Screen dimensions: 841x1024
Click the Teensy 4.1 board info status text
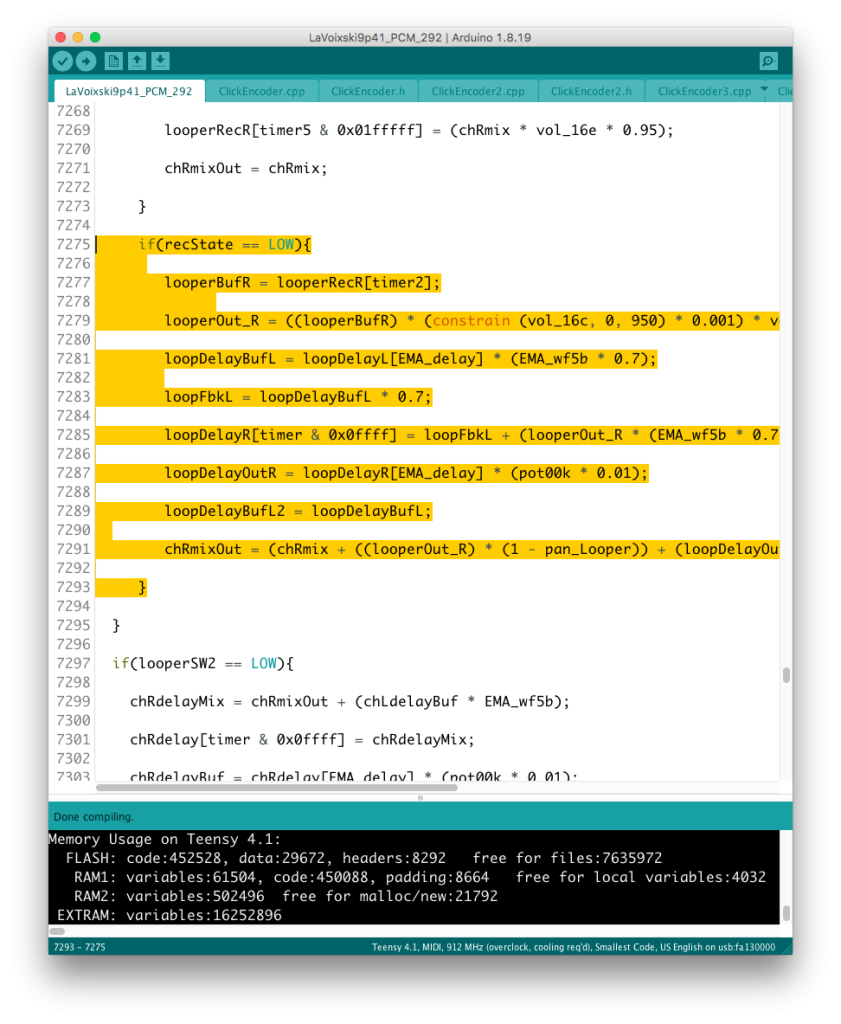pyautogui.click(x=573, y=947)
